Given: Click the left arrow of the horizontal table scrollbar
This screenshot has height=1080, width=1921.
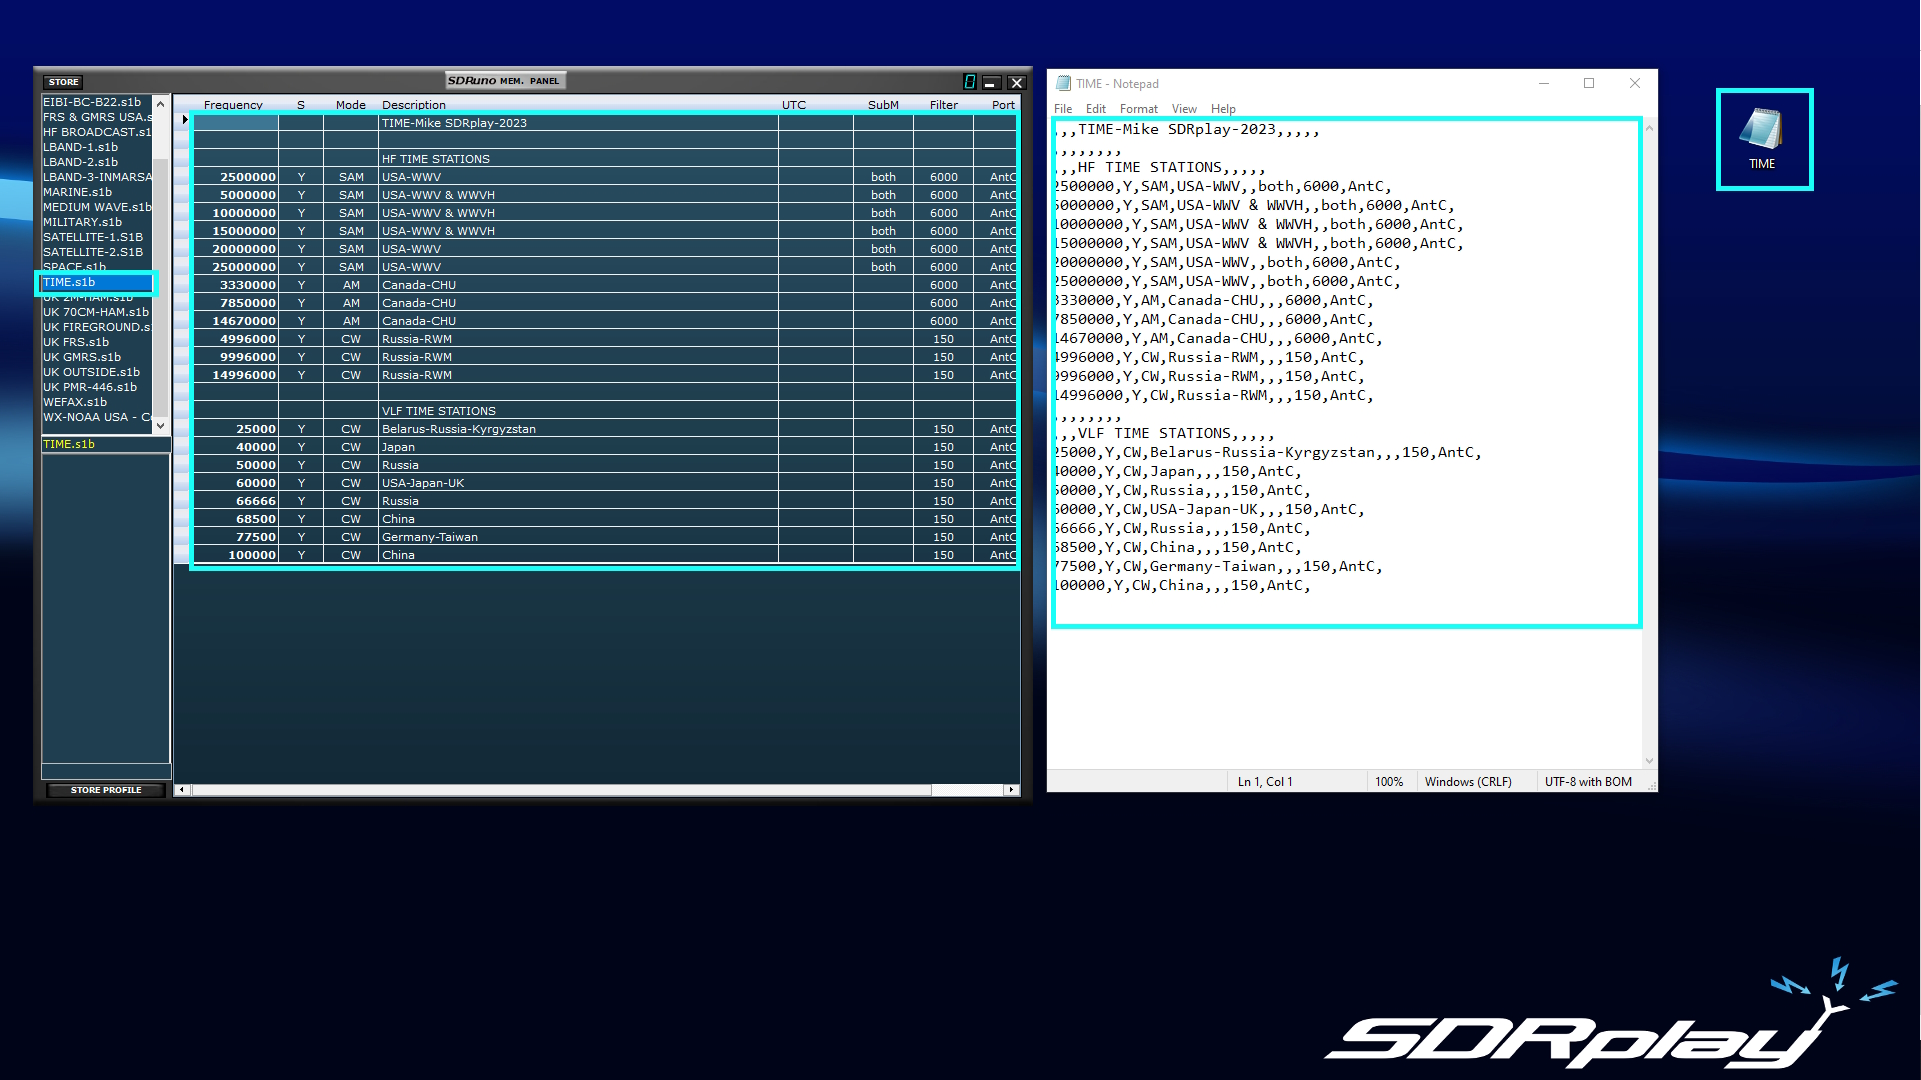Looking at the screenshot, I should [181, 789].
